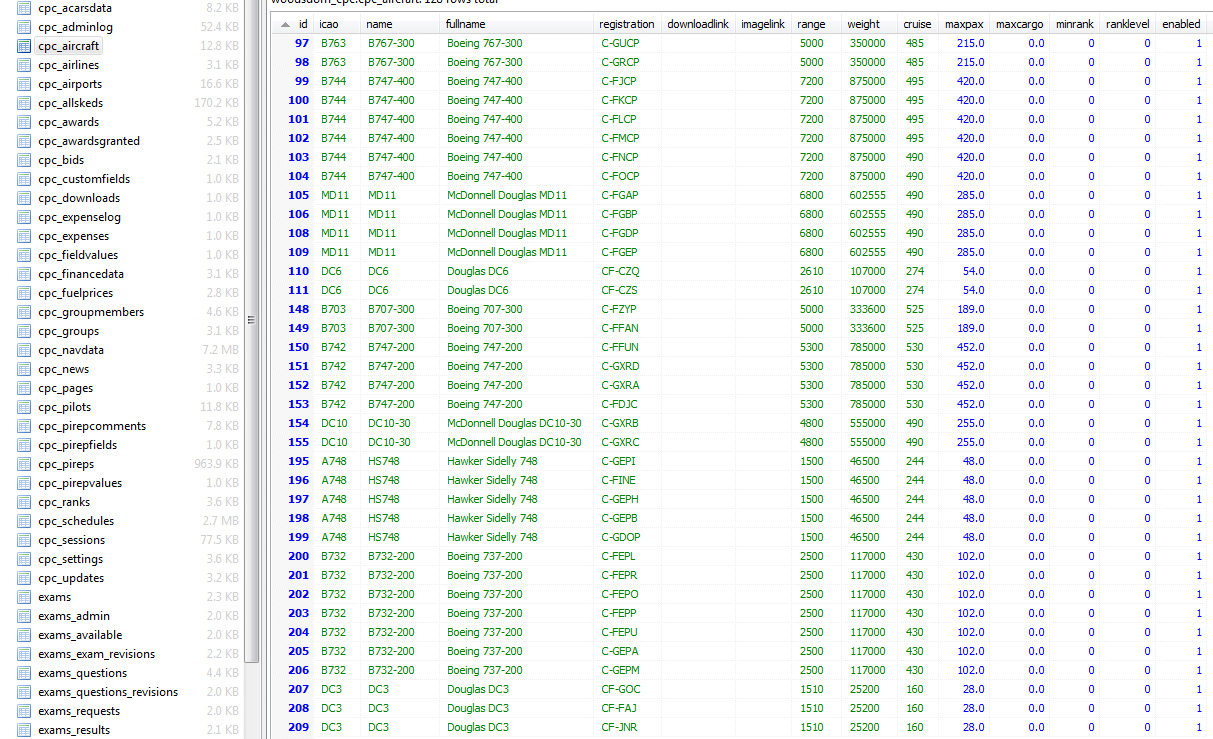Select the table icon for cpc_airports

click(x=25, y=84)
